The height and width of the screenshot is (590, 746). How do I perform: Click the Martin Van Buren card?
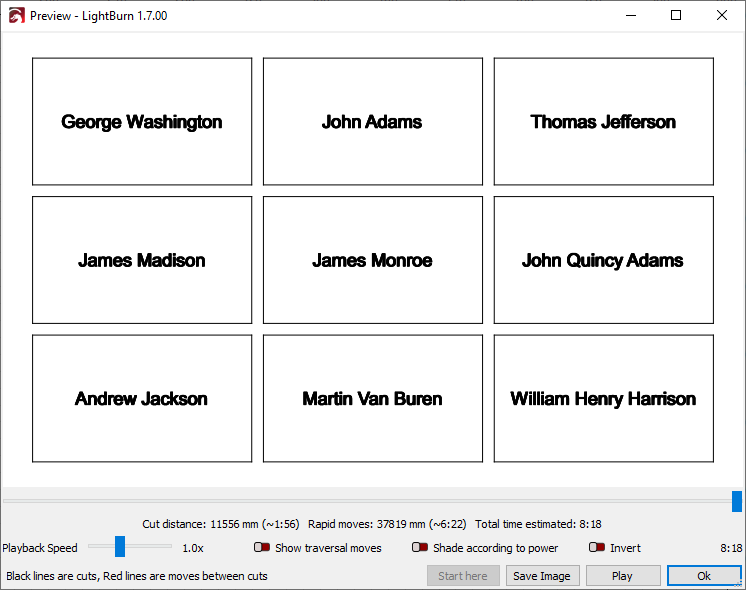click(x=372, y=399)
